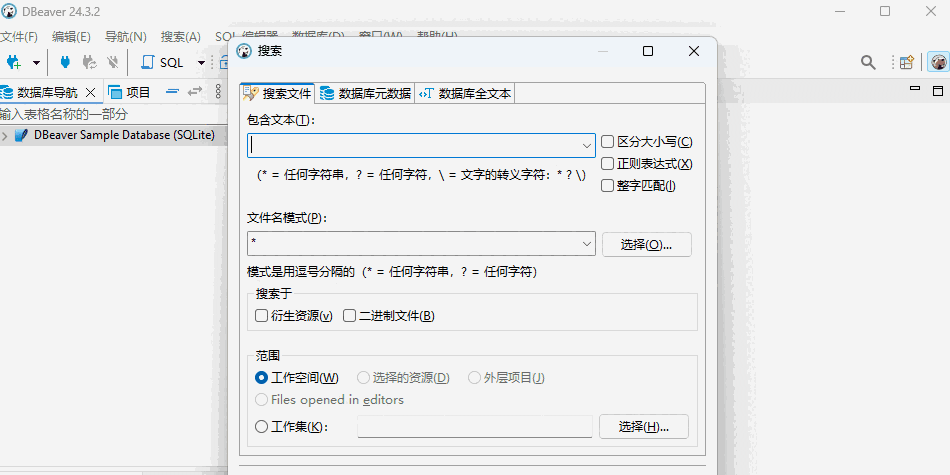Select the DBeaver perspective beaver icon
The width and height of the screenshot is (950, 475).
938,62
